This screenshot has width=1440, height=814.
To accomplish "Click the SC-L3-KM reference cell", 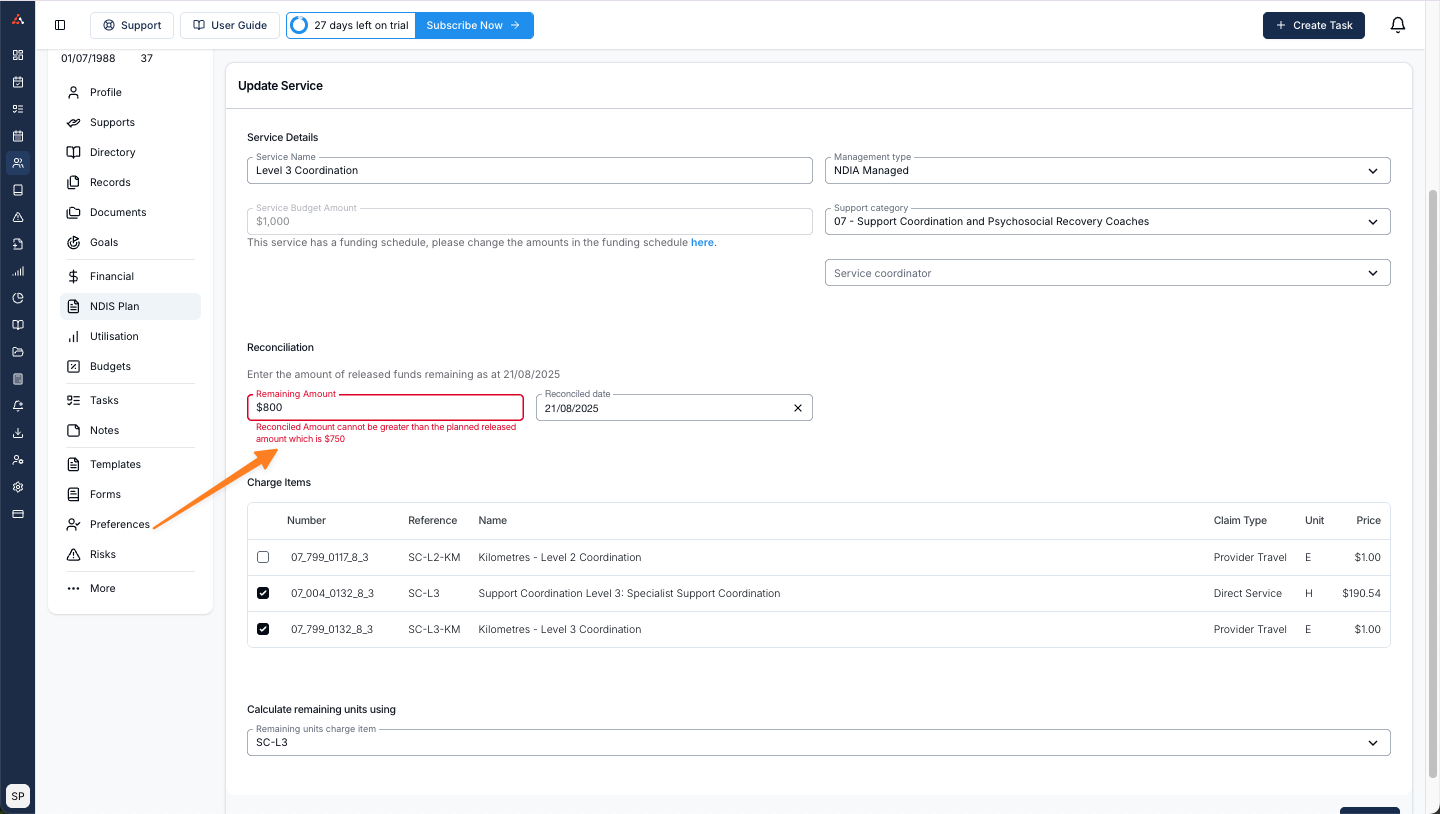I will (434, 629).
